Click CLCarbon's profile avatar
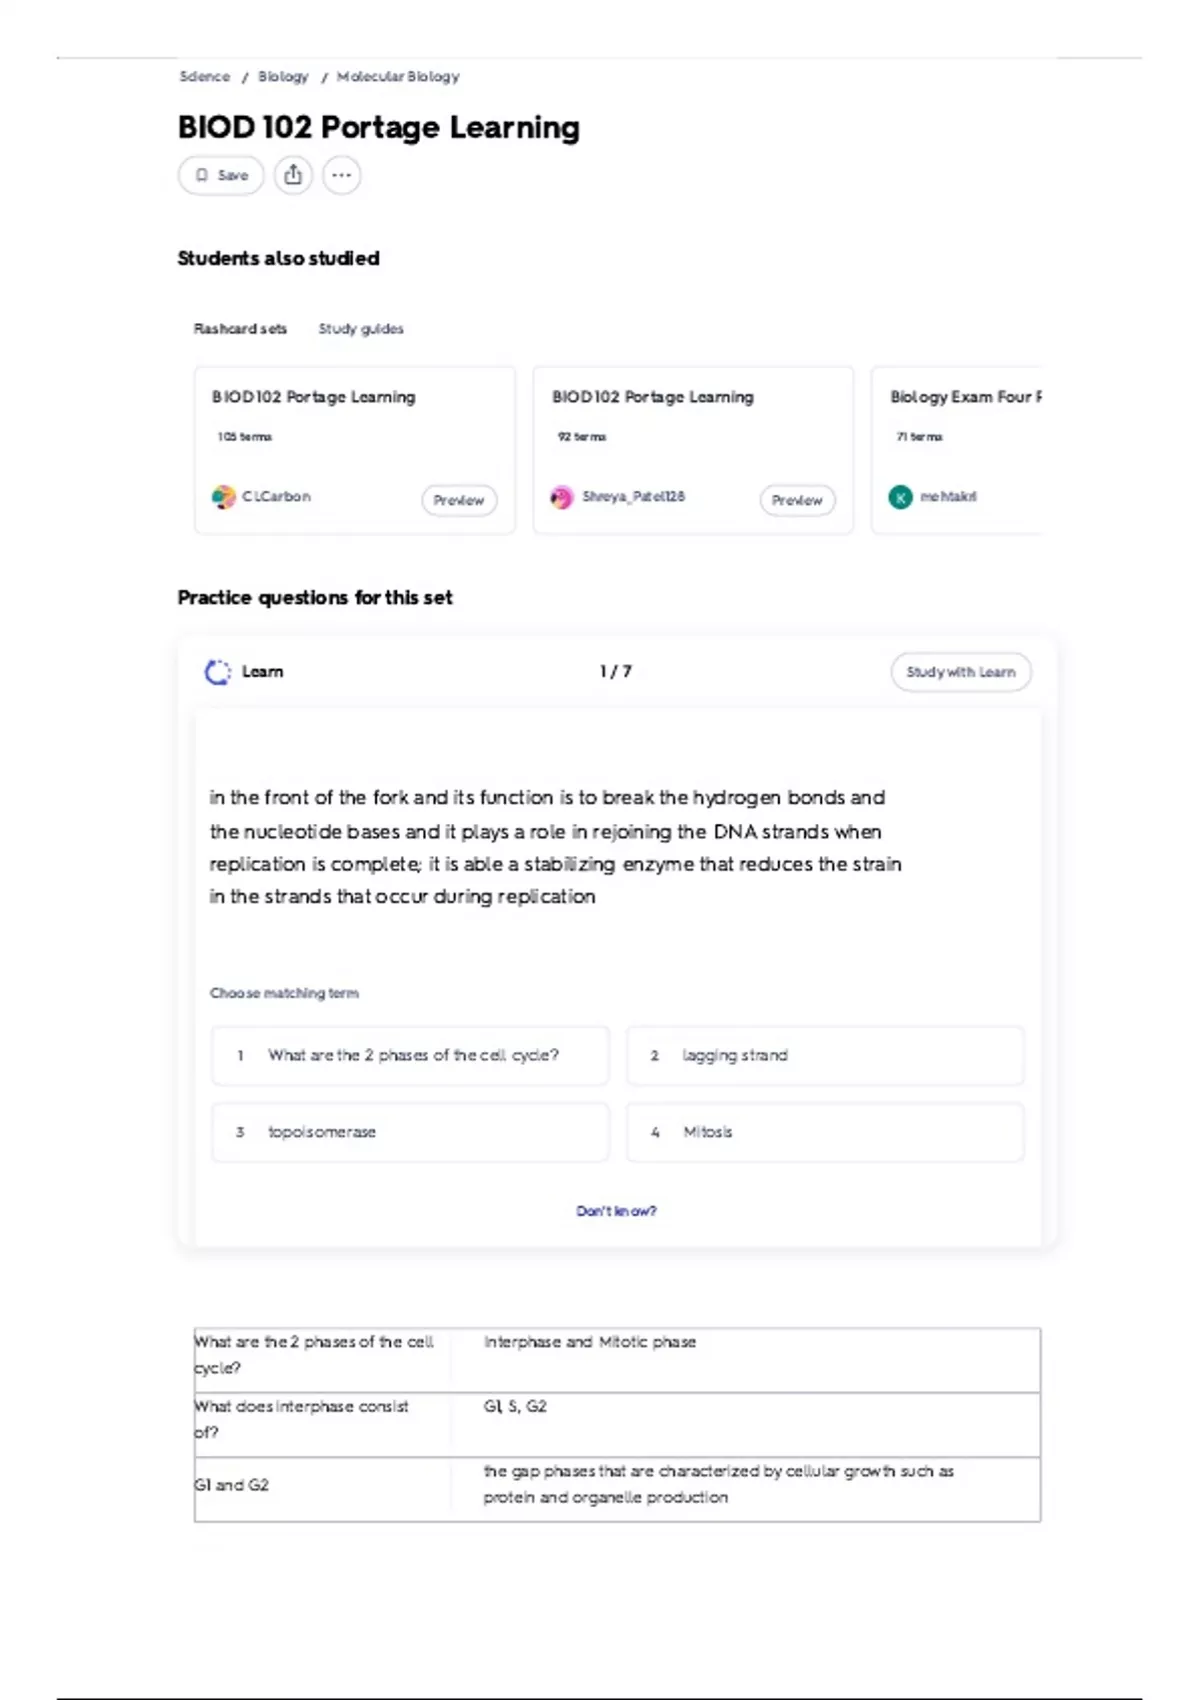The height and width of the screenshot is (1700, 1200). coord(223,497)
